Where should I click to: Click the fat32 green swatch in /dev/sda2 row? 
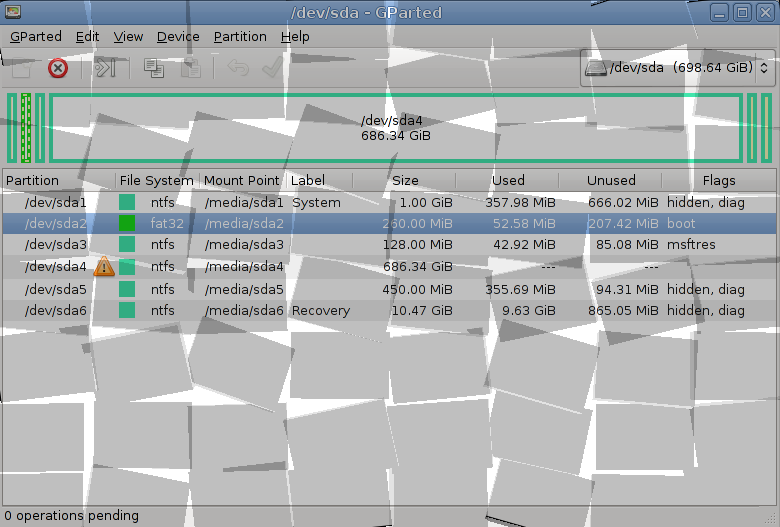pos(127,223)
